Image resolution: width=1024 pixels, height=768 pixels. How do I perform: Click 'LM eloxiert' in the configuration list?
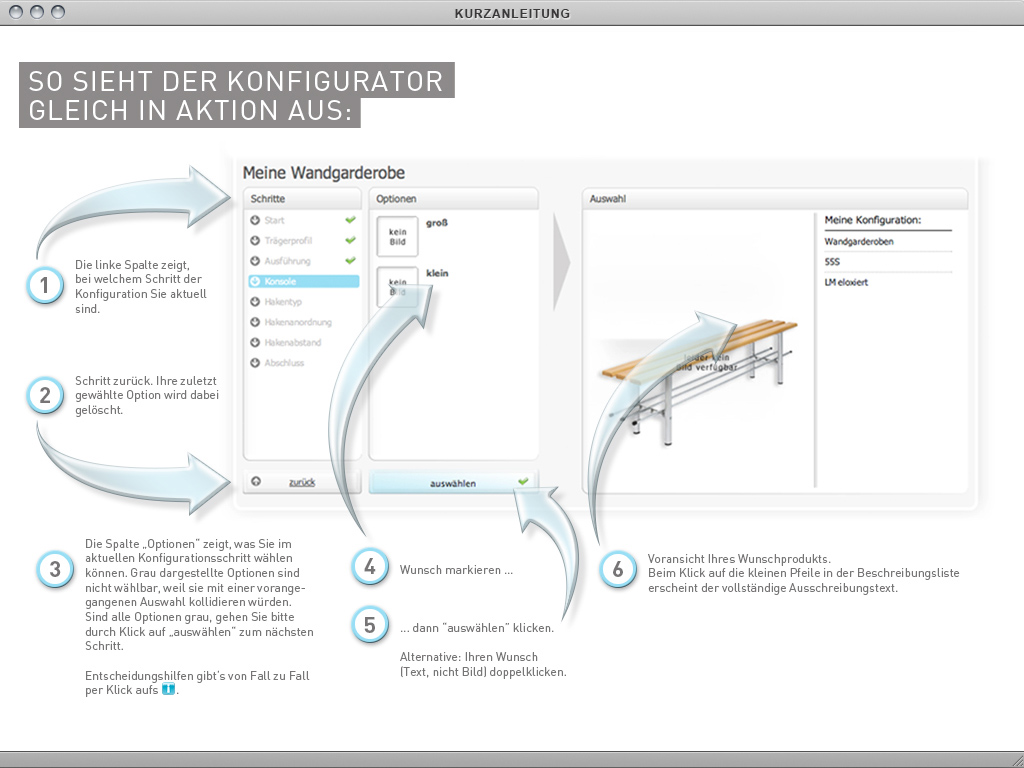click(x=846, y=282)
